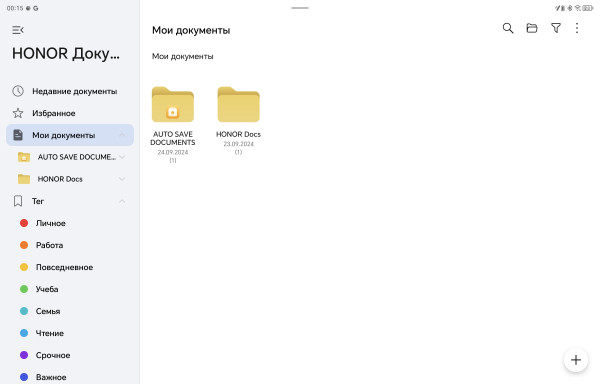Click the red dot next to Личное

pyautogui.click(x=24, y=223)
